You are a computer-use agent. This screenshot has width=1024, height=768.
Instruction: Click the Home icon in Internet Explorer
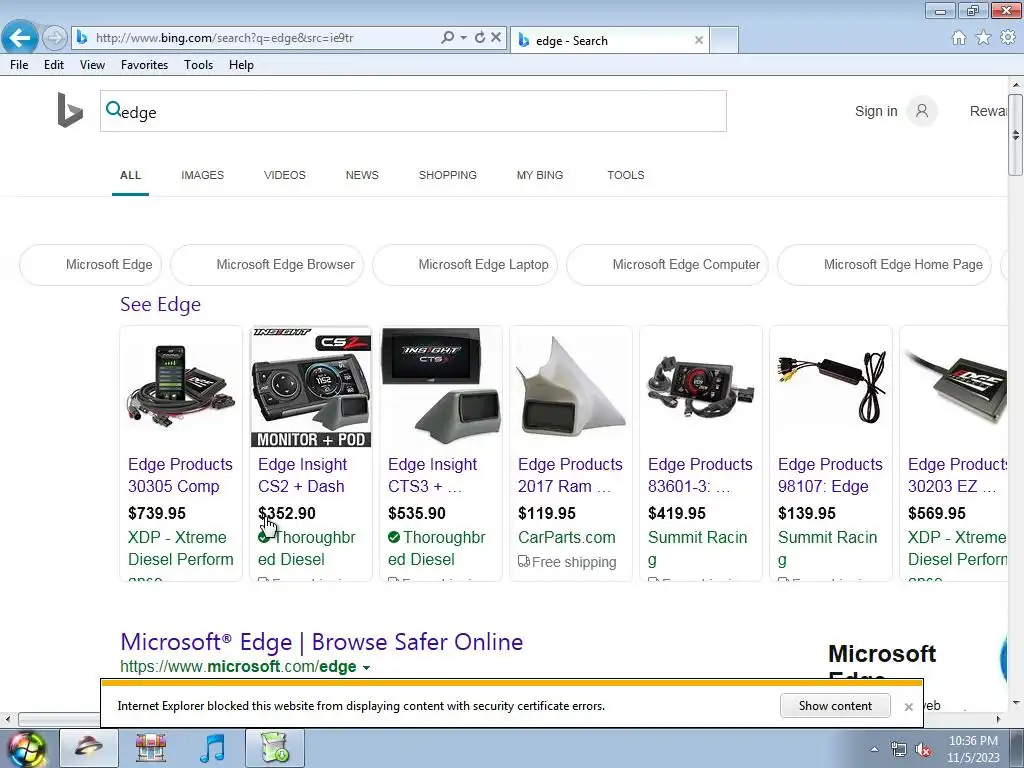pos(959,38)
